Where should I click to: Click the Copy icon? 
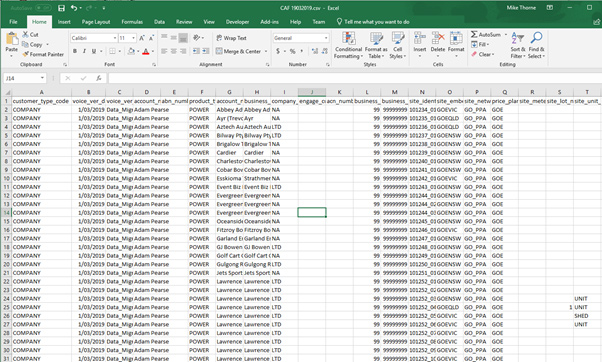click(25, 45)
